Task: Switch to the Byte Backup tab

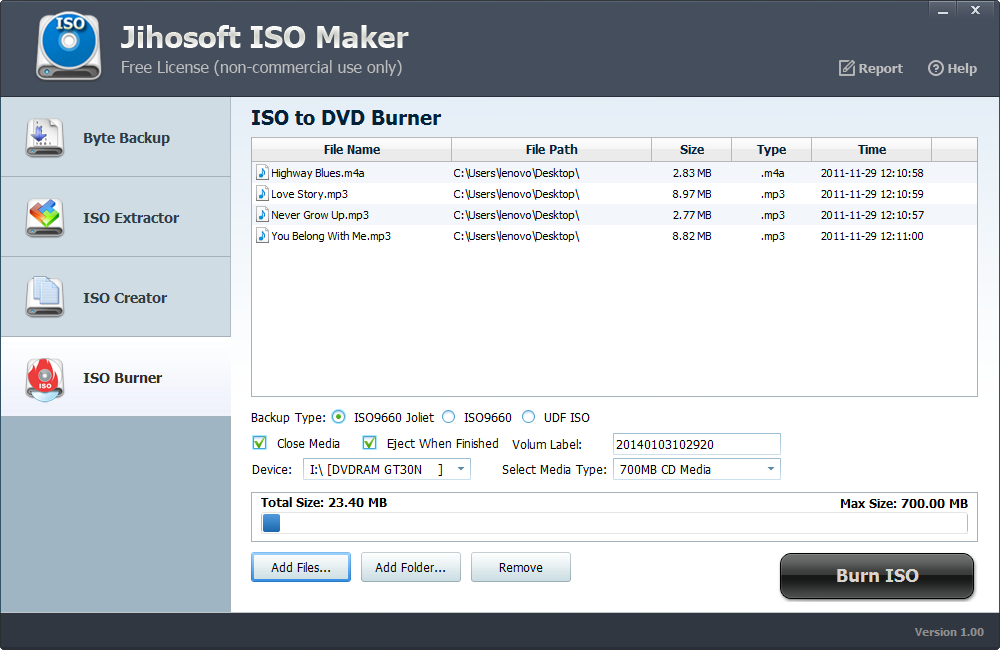Action: (115, 137)
